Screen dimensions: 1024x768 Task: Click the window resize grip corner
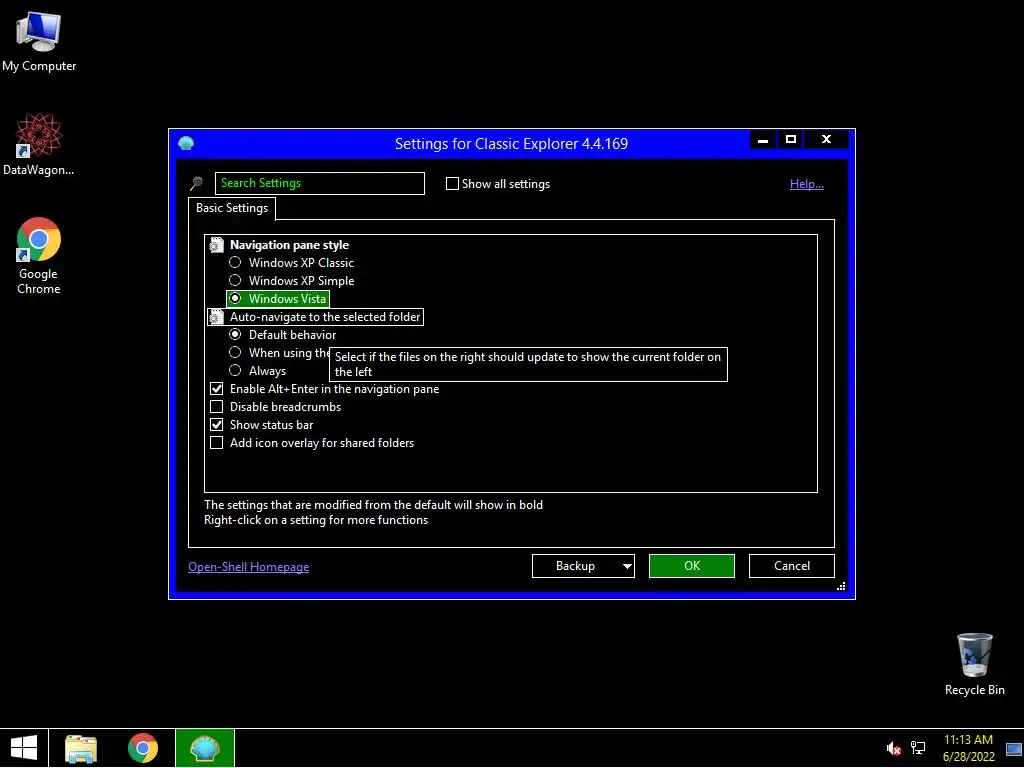pos(841,586)
